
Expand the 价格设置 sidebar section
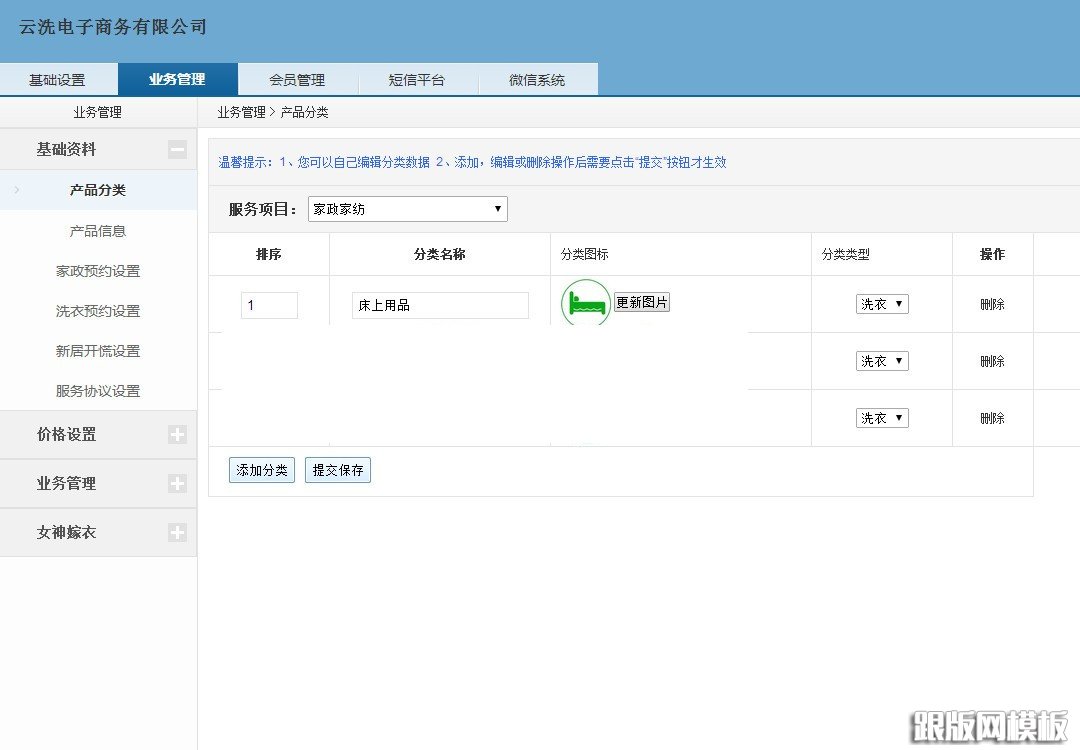tap(177, 434)
